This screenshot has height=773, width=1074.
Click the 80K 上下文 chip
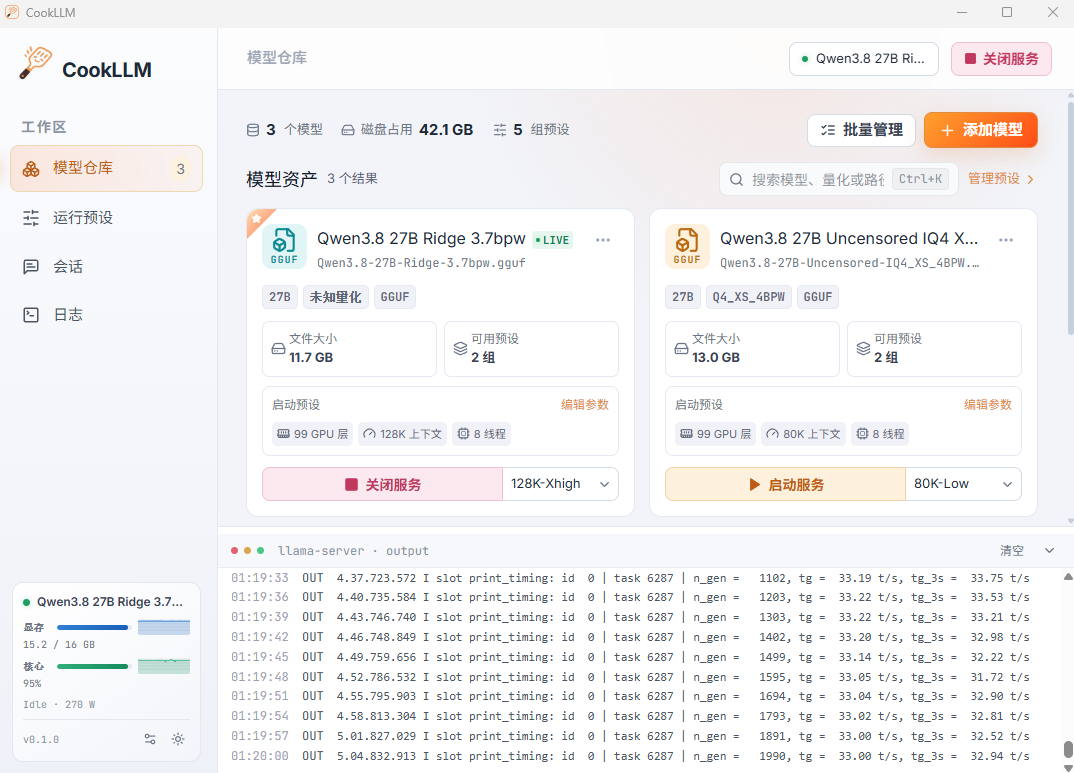803,434
